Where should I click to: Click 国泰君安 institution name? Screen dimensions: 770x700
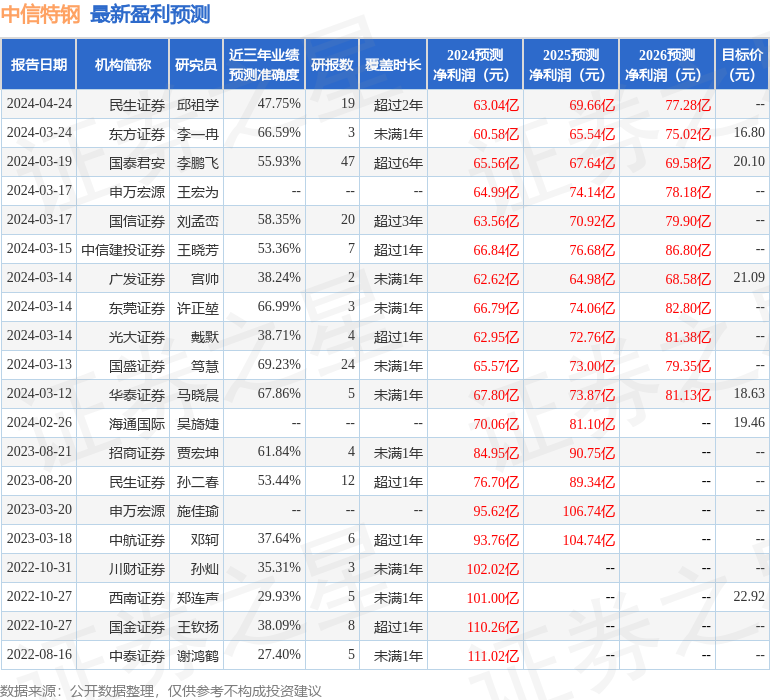click(137, 163)
